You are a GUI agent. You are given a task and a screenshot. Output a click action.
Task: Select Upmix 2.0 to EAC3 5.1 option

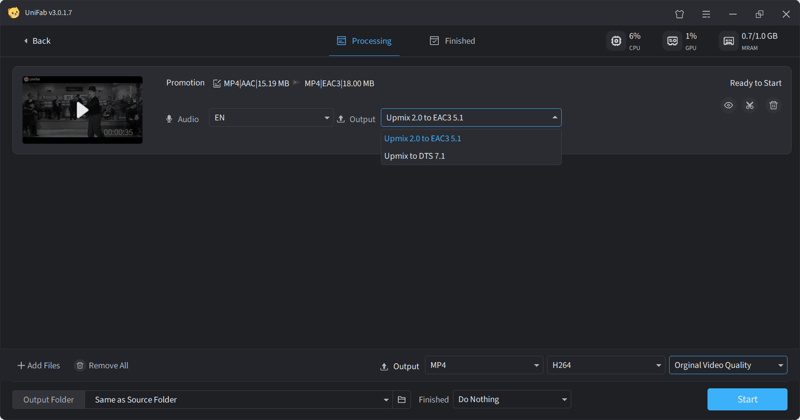tap(423, 139)
